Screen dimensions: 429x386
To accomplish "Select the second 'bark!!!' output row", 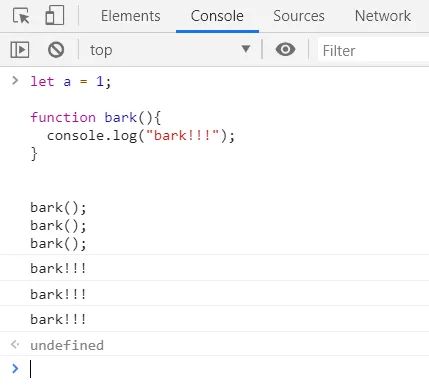I will pos(214,294).
